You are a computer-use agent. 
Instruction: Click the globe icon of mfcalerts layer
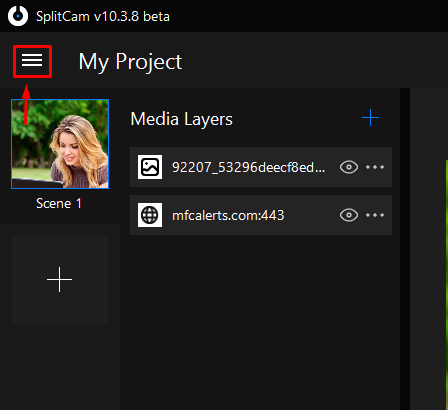[x=150, y=215]
